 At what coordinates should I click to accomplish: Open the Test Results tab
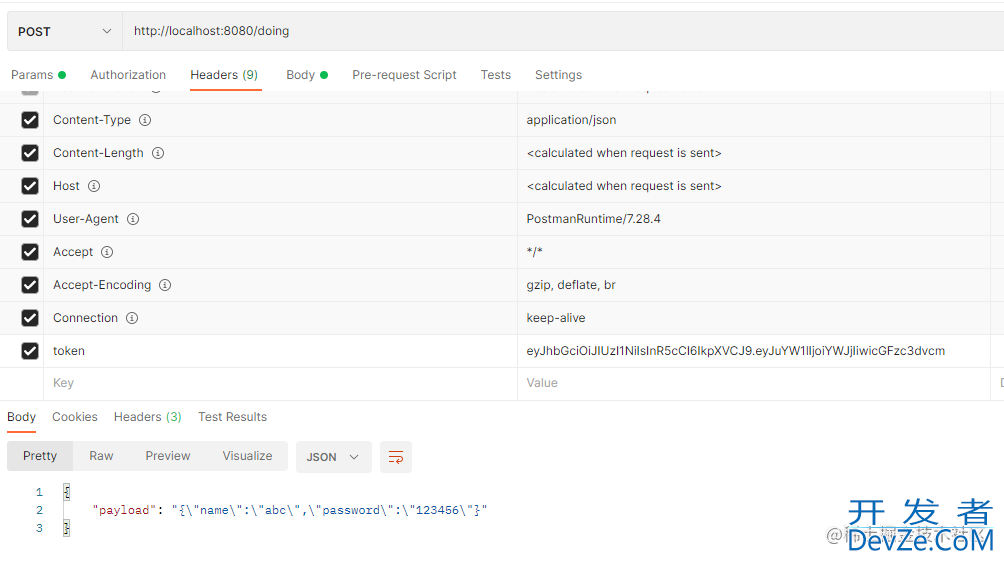click(232, 417)
